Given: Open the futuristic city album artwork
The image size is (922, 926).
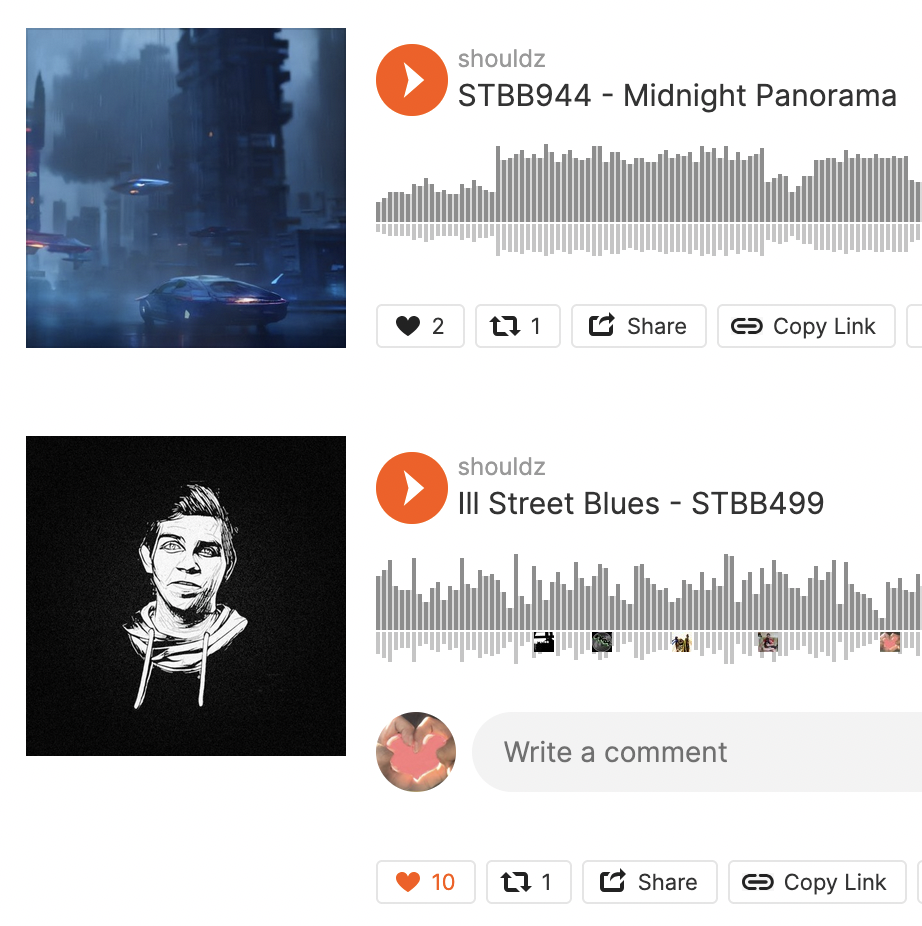Looking at the screenshot, I should click(x=186, y=188).
